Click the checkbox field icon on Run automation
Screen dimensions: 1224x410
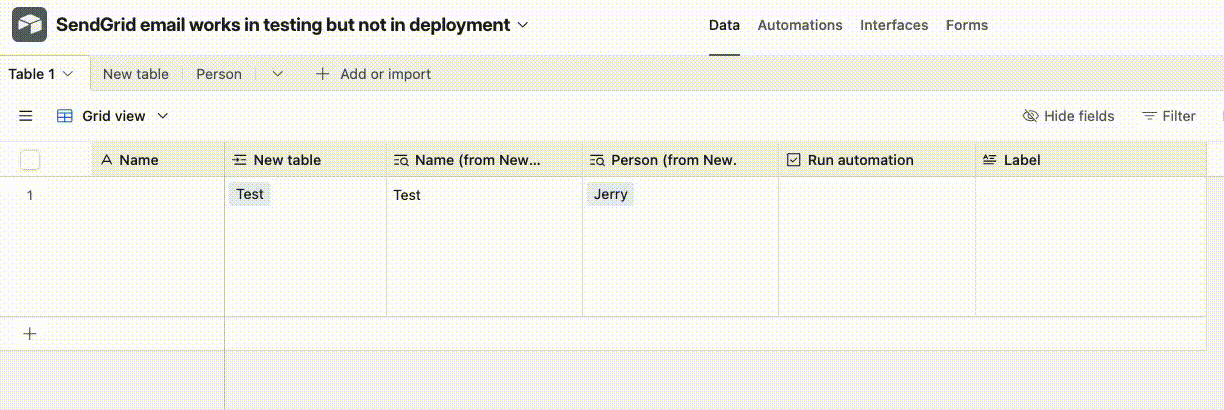pyautogui.click(x=794, y=160)
